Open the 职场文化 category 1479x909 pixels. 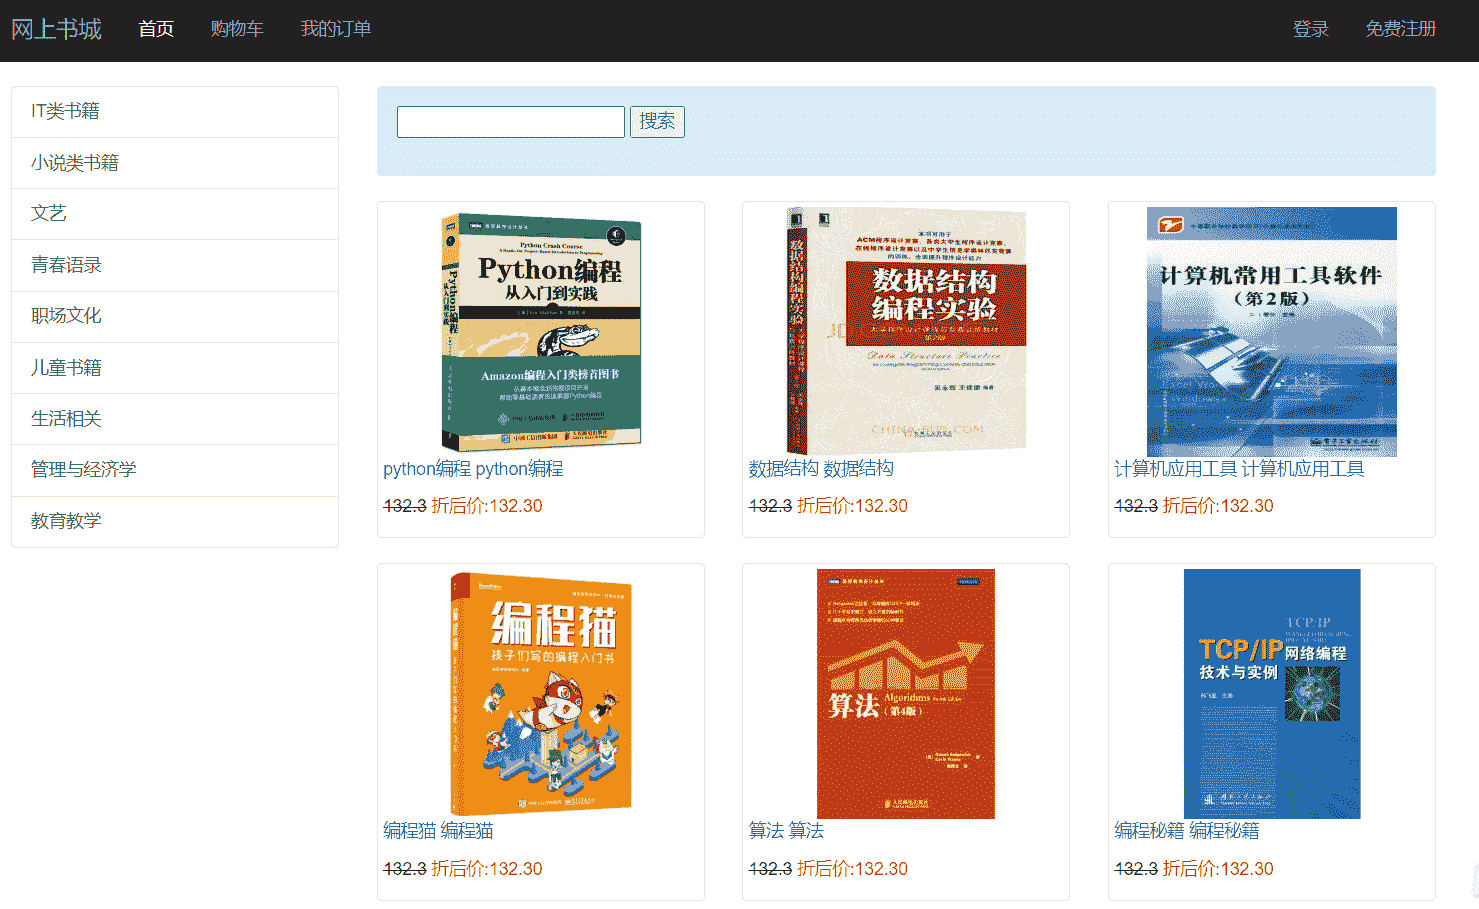[x=175, y=317]
